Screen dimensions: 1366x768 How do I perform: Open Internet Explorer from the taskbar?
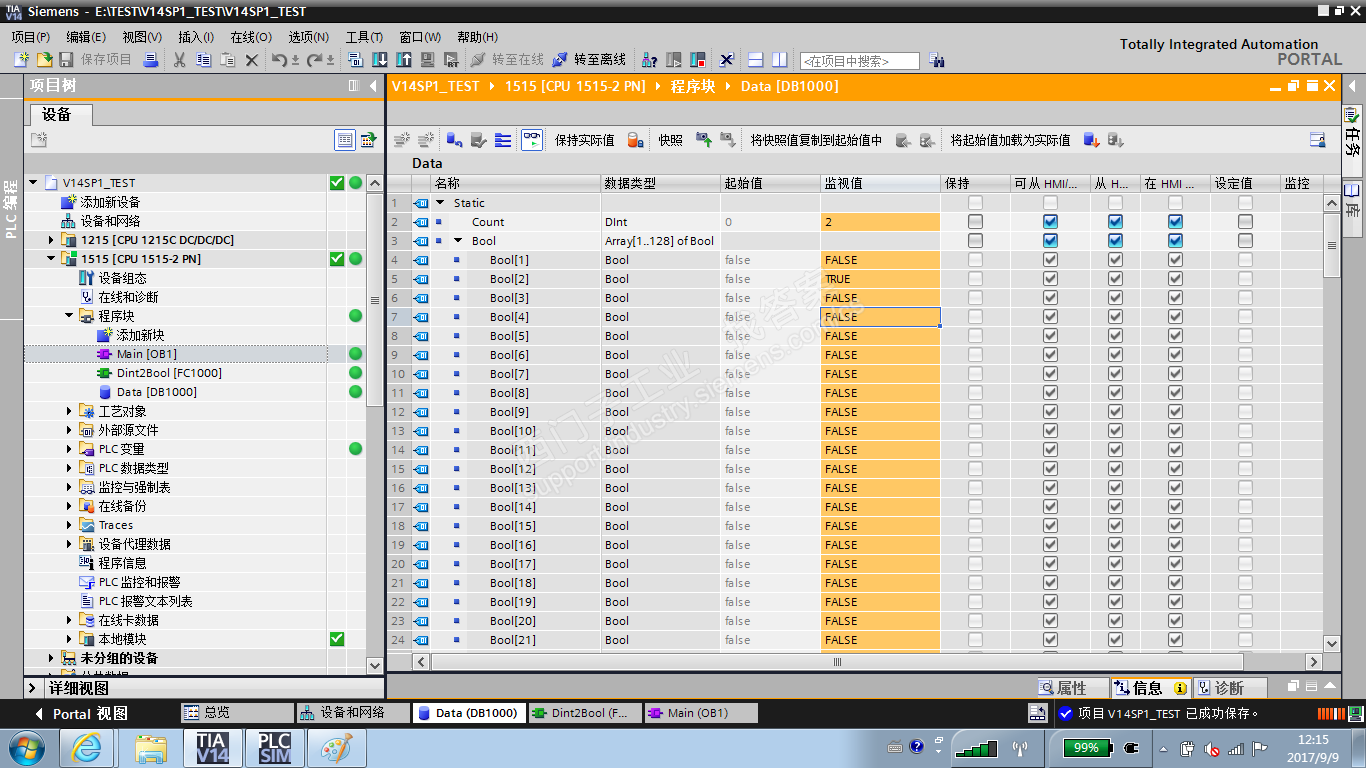[88, 747]
